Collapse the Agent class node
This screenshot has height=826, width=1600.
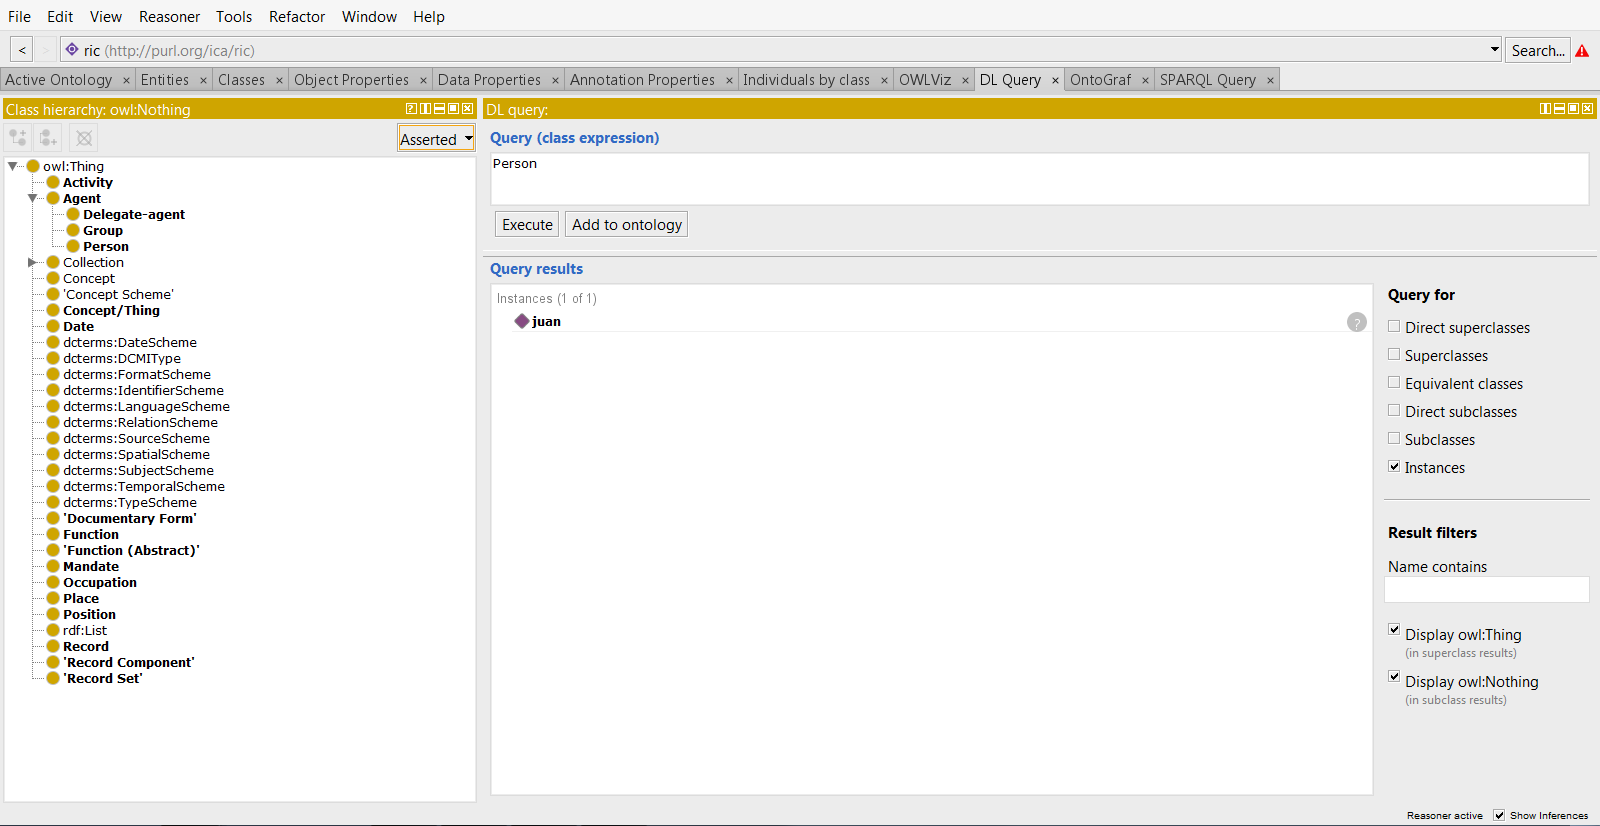pos(33,199)
